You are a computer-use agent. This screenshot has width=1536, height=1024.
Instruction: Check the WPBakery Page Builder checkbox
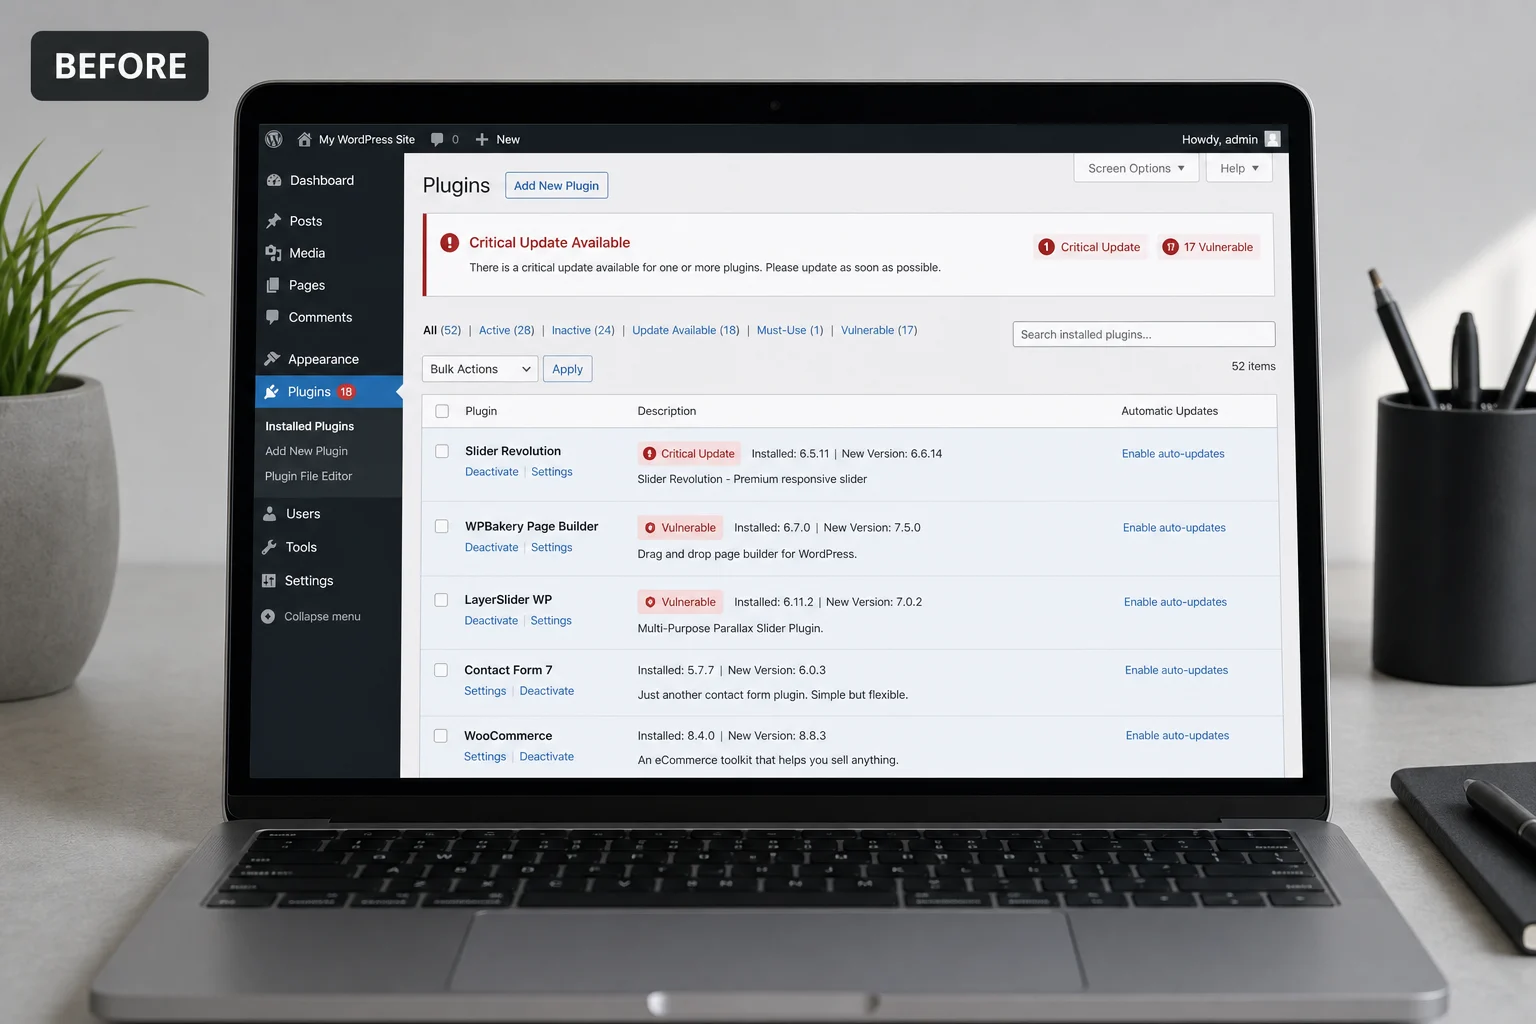click(441, 526)
